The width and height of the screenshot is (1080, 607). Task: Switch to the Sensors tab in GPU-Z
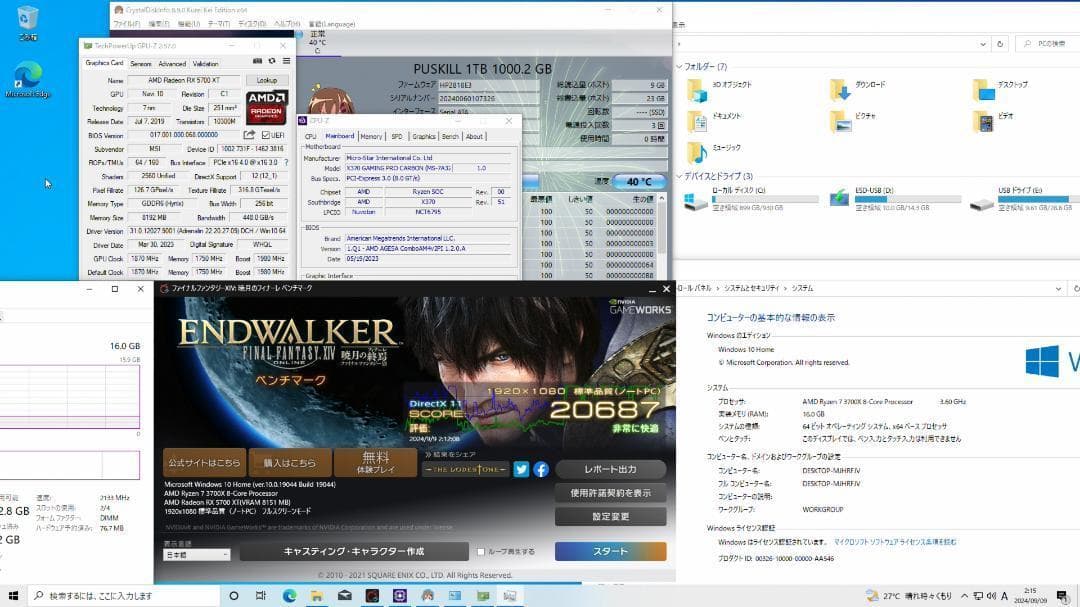140,63
